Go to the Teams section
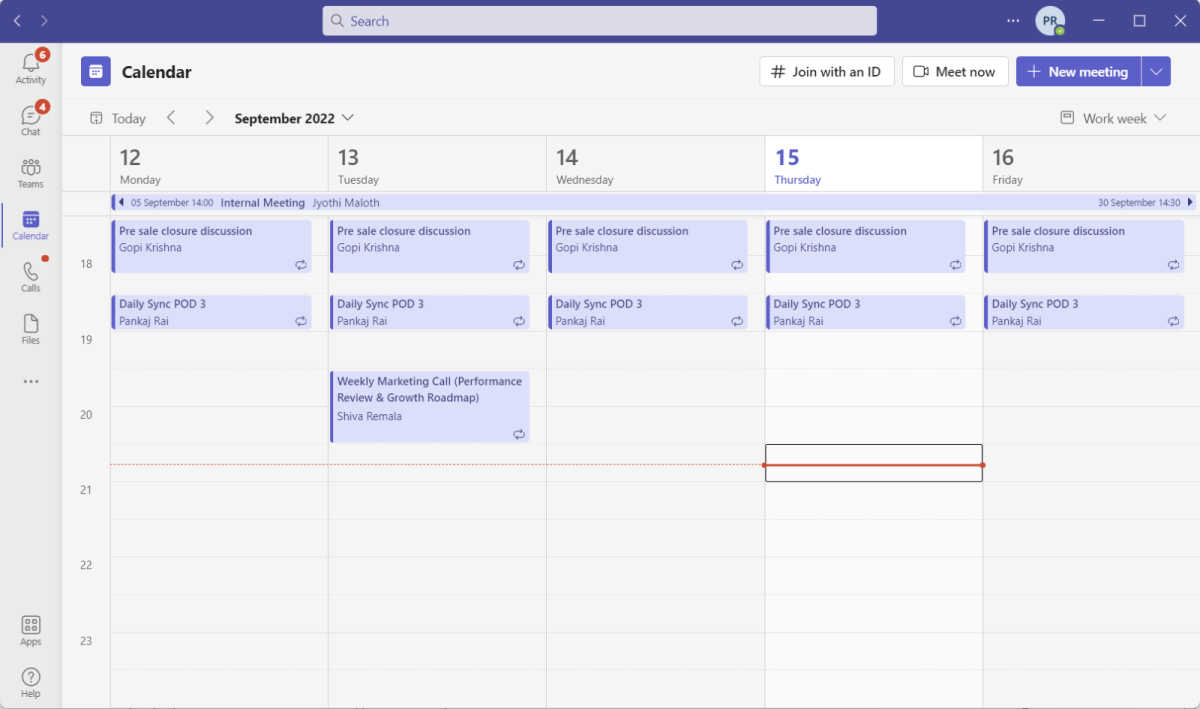The height and width of the screenshot is (709, 1200). (x=30, y=170)
